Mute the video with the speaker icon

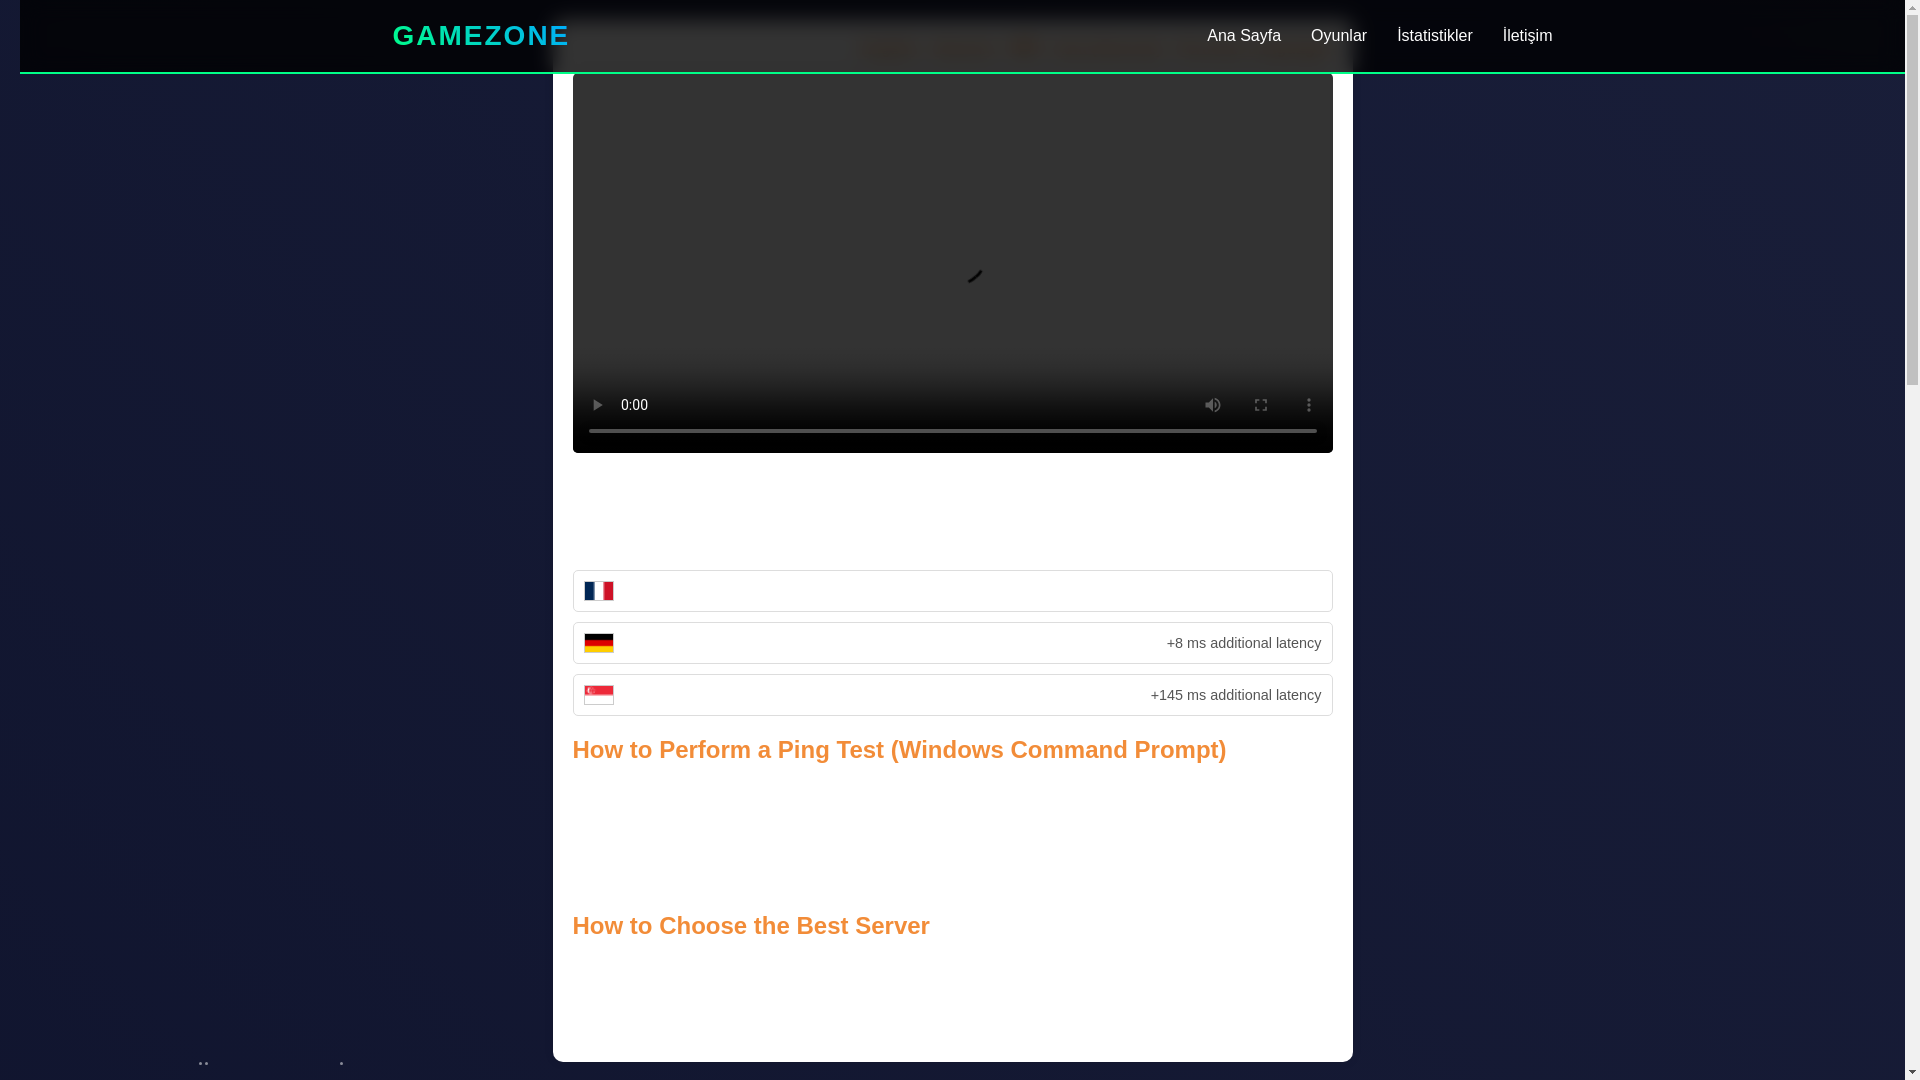pos(1212,405)
